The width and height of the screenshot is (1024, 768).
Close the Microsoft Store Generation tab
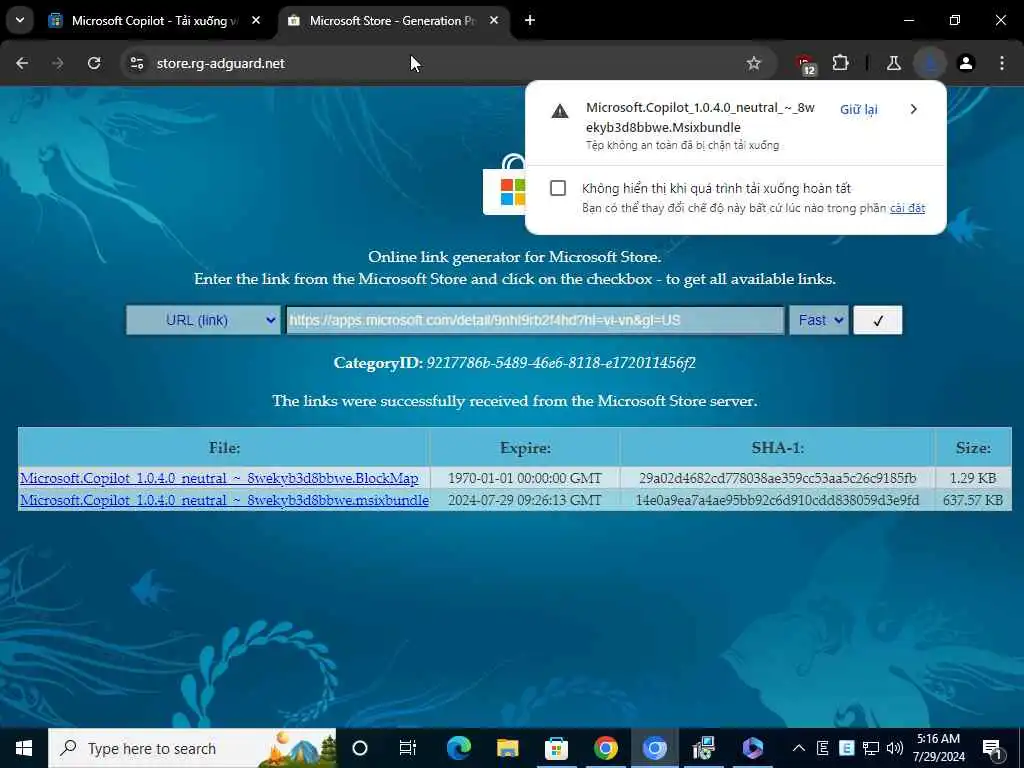click(494, 21)
